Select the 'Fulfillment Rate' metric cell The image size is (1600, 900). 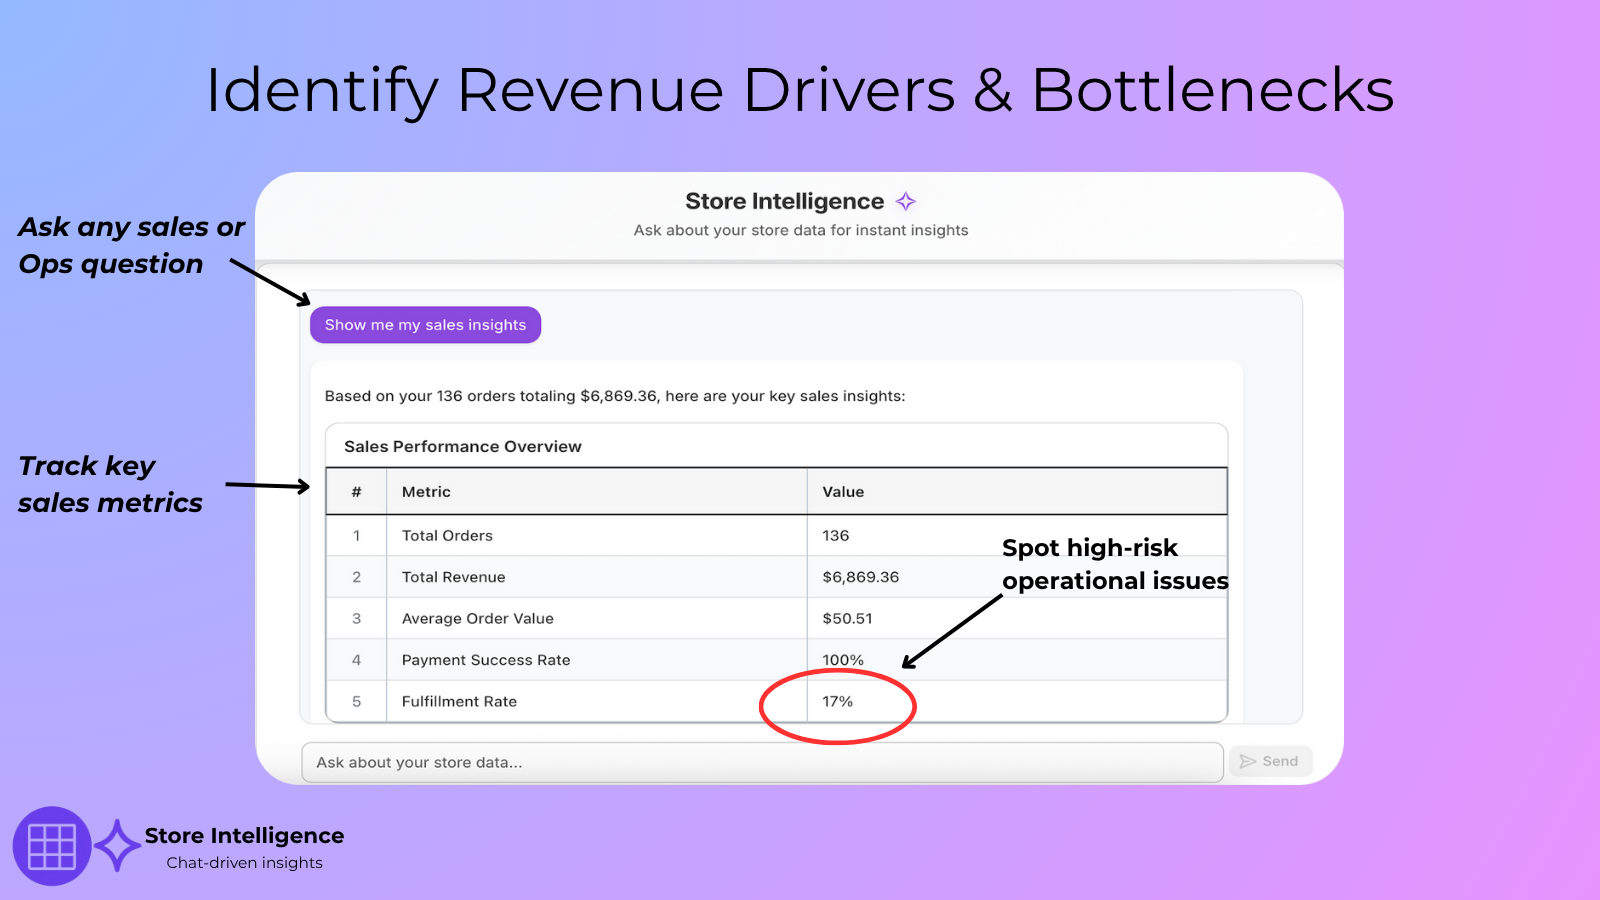[597, 701]
